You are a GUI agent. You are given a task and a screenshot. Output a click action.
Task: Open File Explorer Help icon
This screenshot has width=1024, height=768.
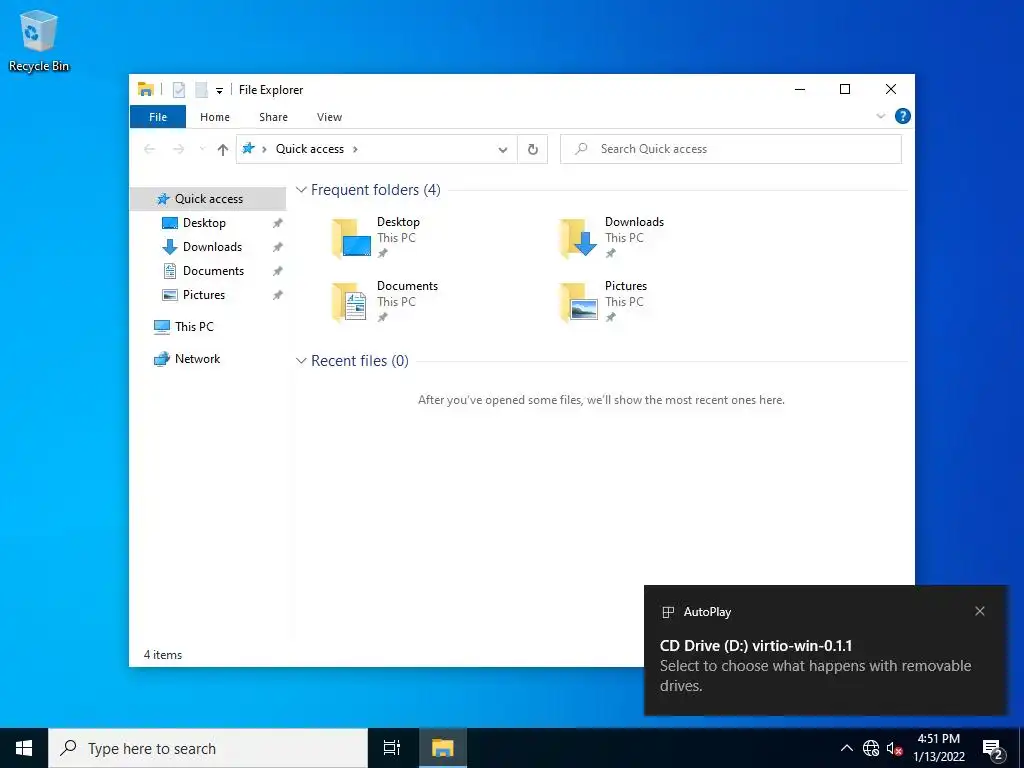903,116
